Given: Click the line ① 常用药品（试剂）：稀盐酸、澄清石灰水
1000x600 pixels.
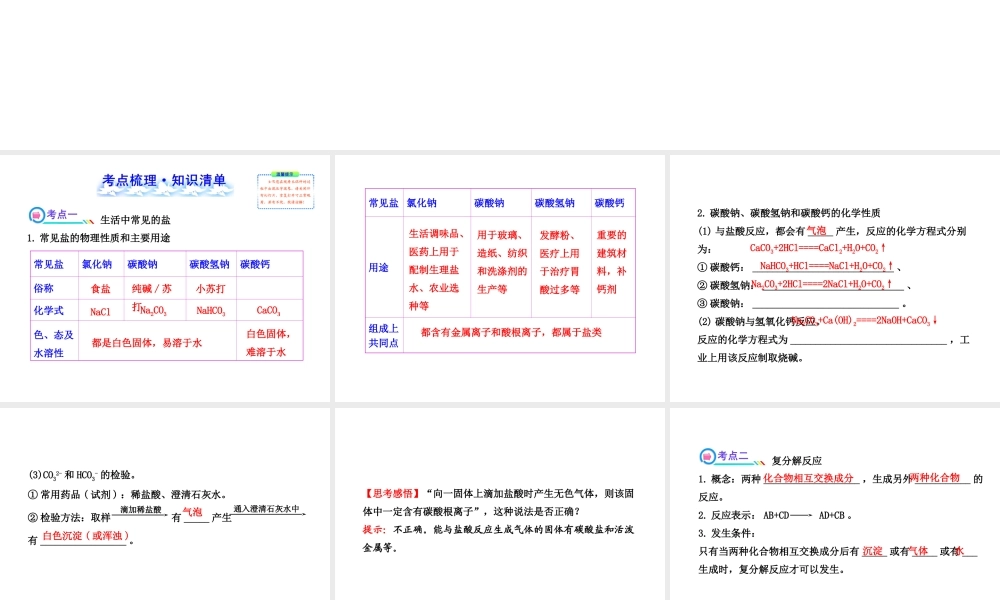Looking at the screenshot, I should coord(127,495).
